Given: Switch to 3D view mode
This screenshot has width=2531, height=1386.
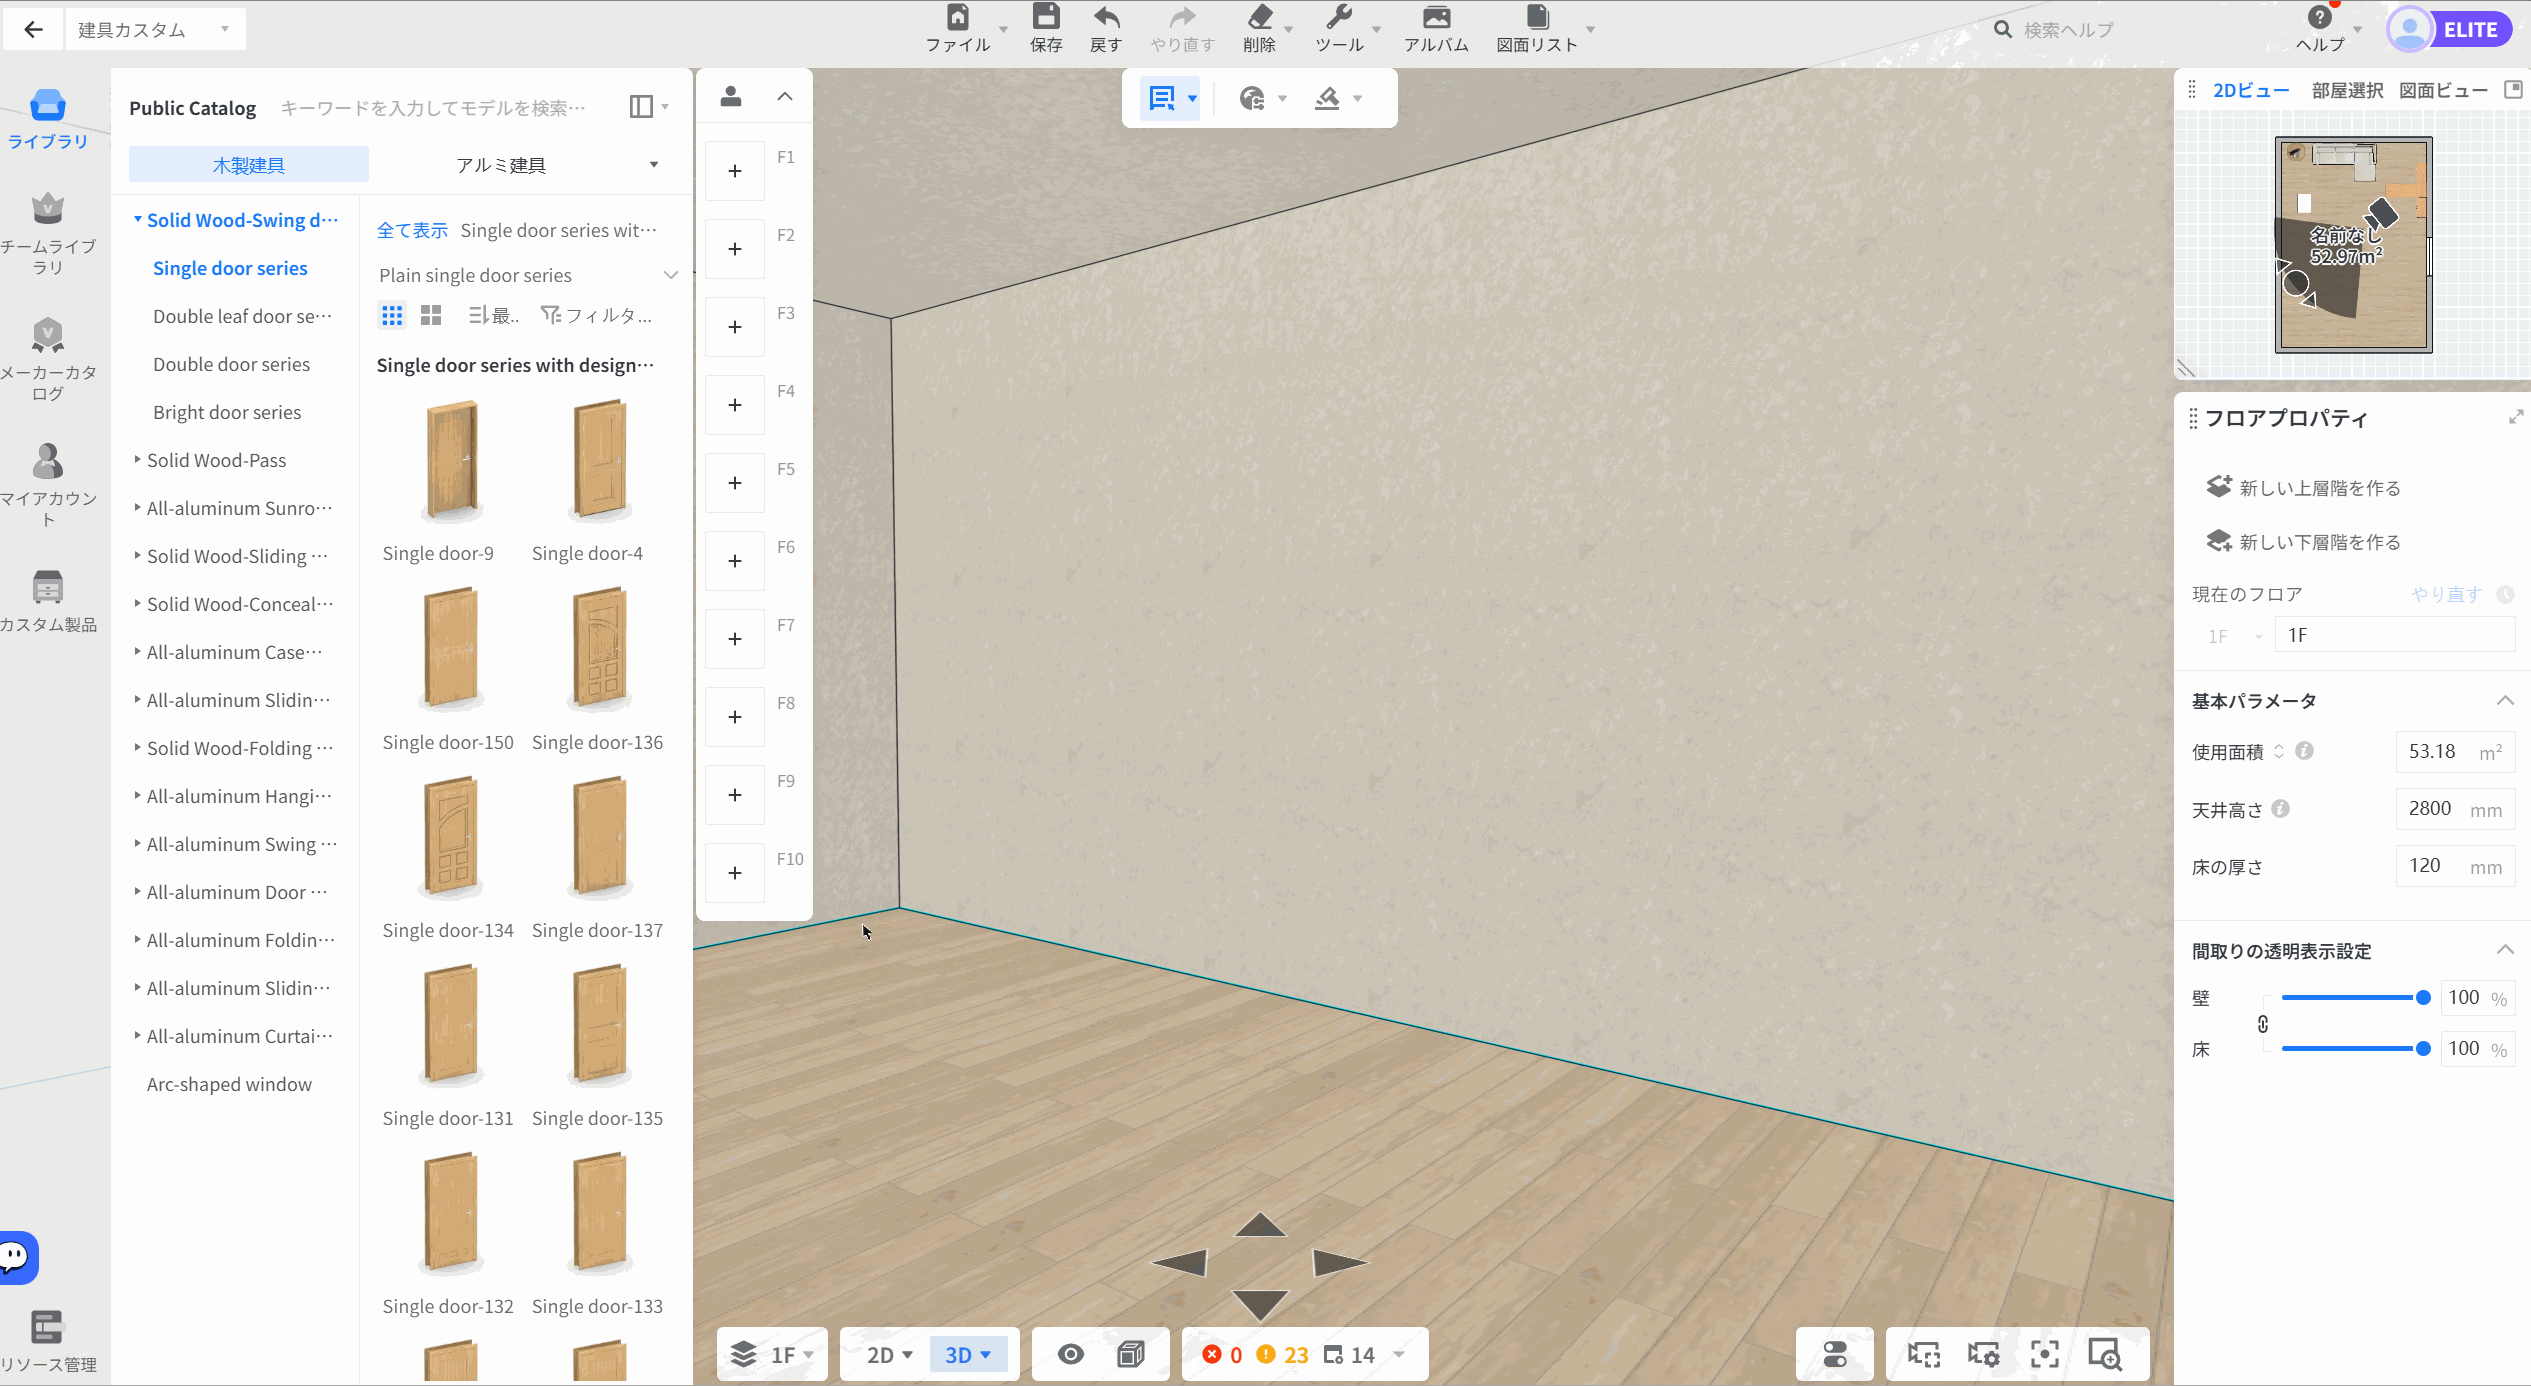Looking at the screenshot, I should coord(968,1355).
